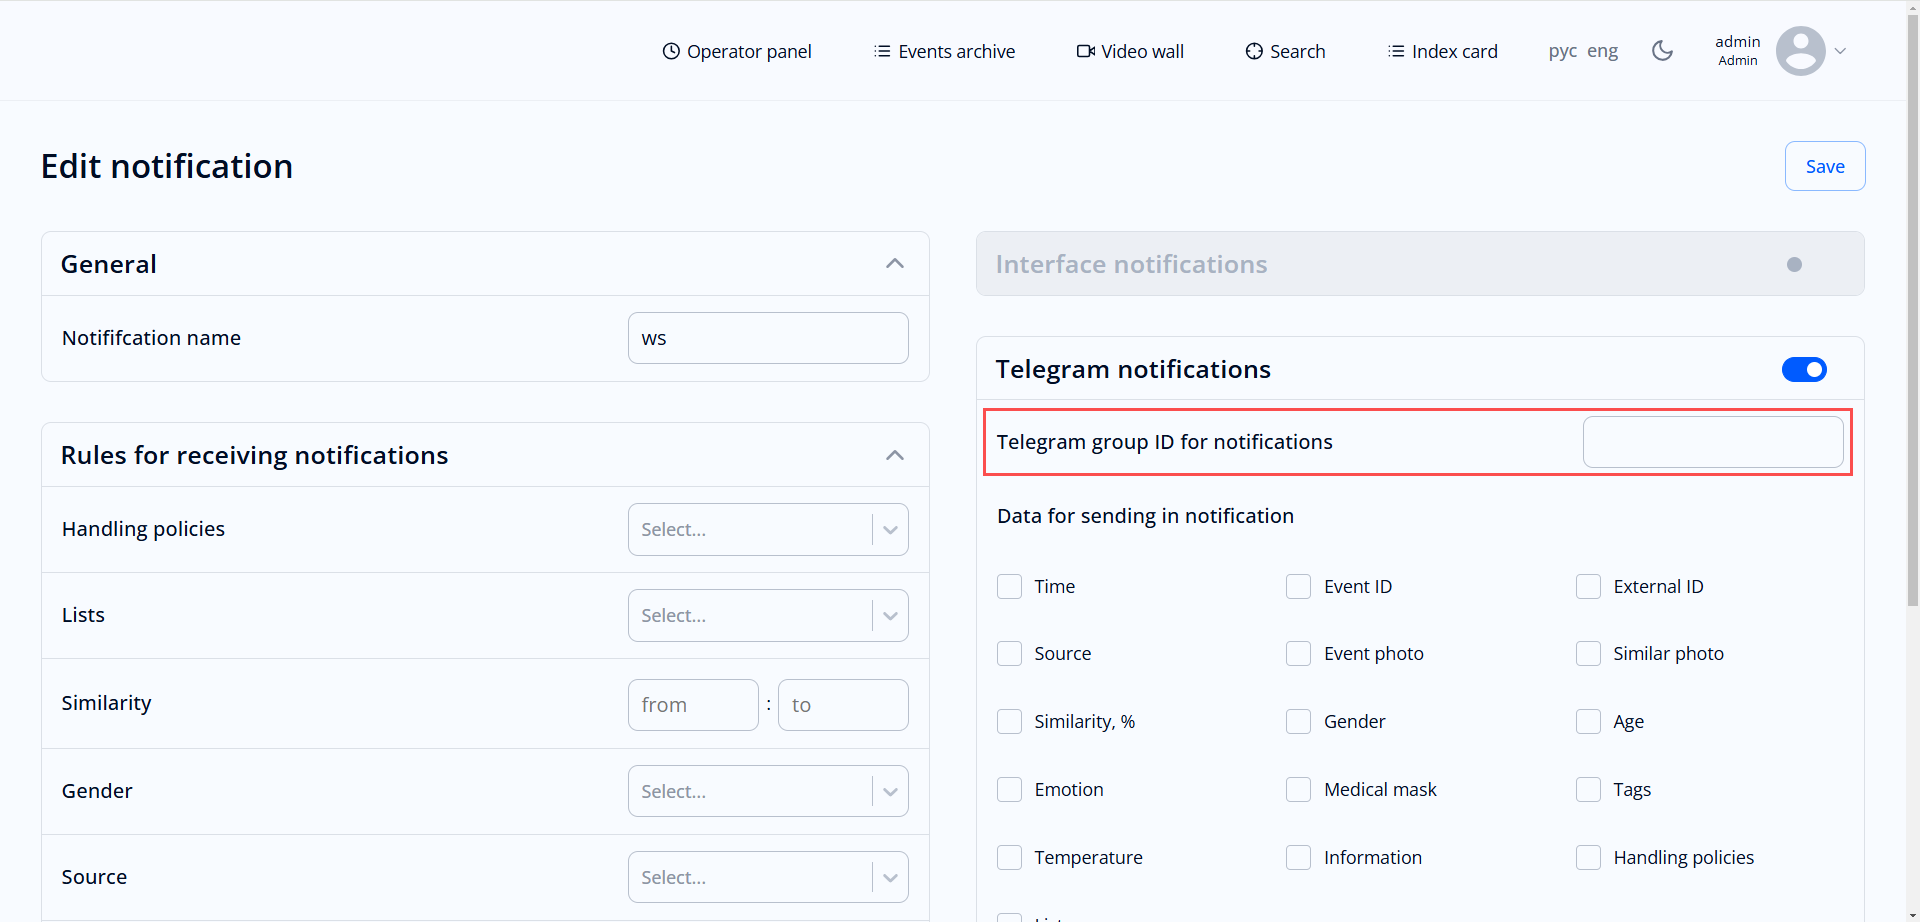Switch interface language to eng
Screen dimensions: 1920x922
click(x=1604, y=50)
